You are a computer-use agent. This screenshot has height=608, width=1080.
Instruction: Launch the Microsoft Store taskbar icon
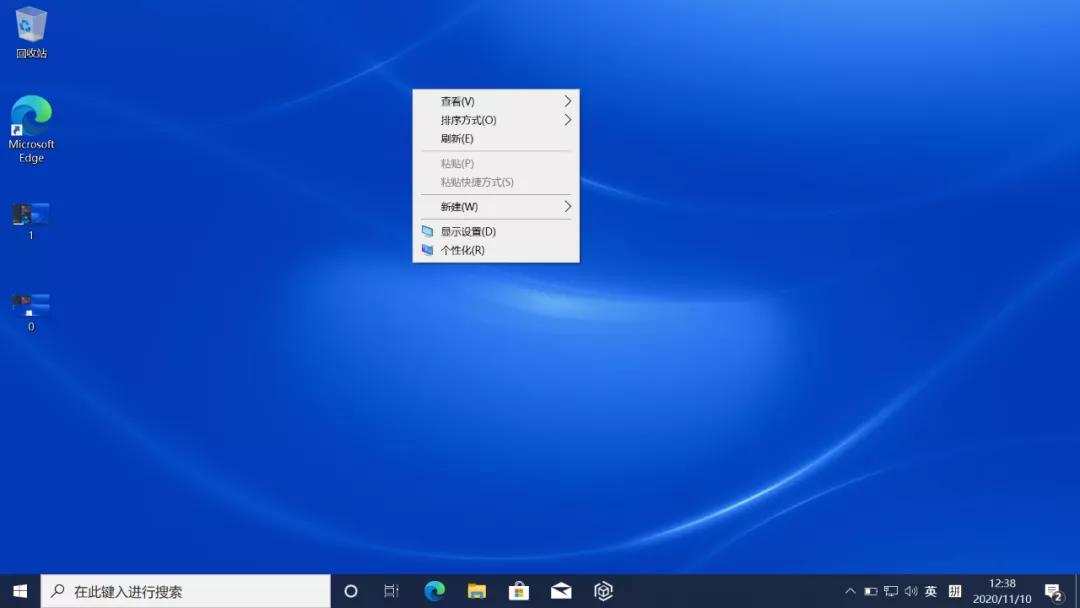(518, 590)
